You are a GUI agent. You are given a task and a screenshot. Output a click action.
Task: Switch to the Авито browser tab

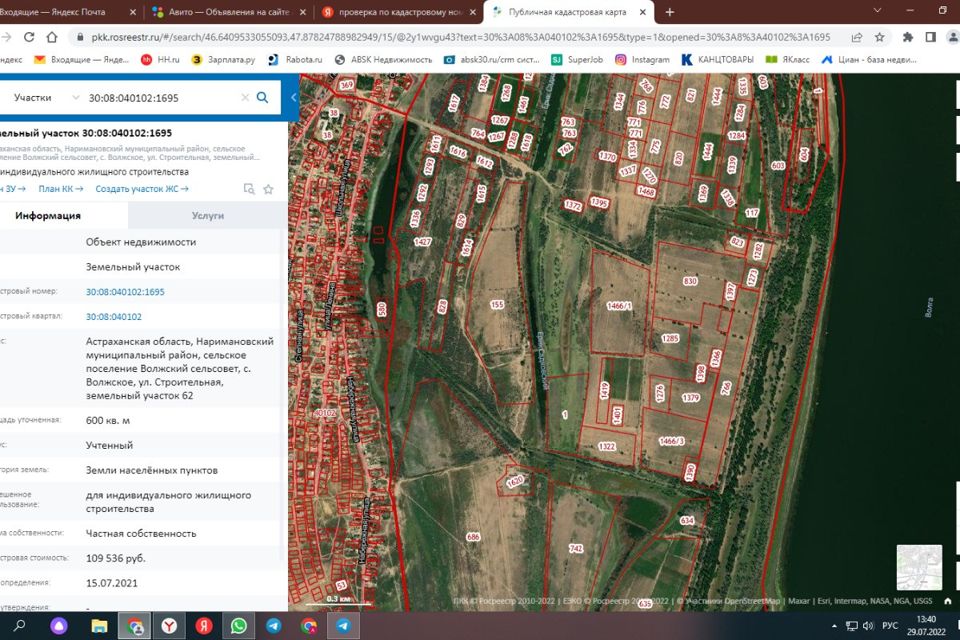point(227,12)
